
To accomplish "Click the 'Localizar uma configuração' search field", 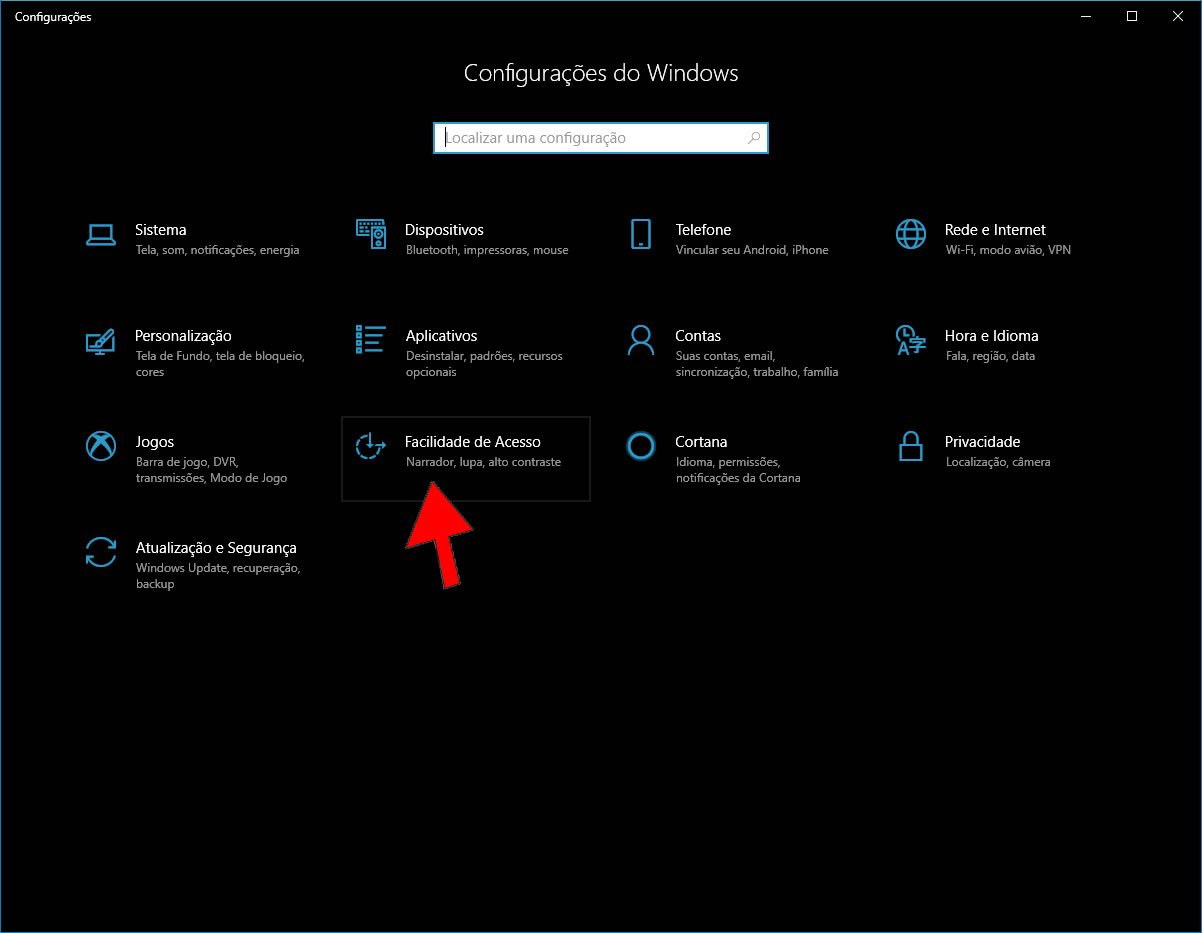I will click(x=601, y=138).
